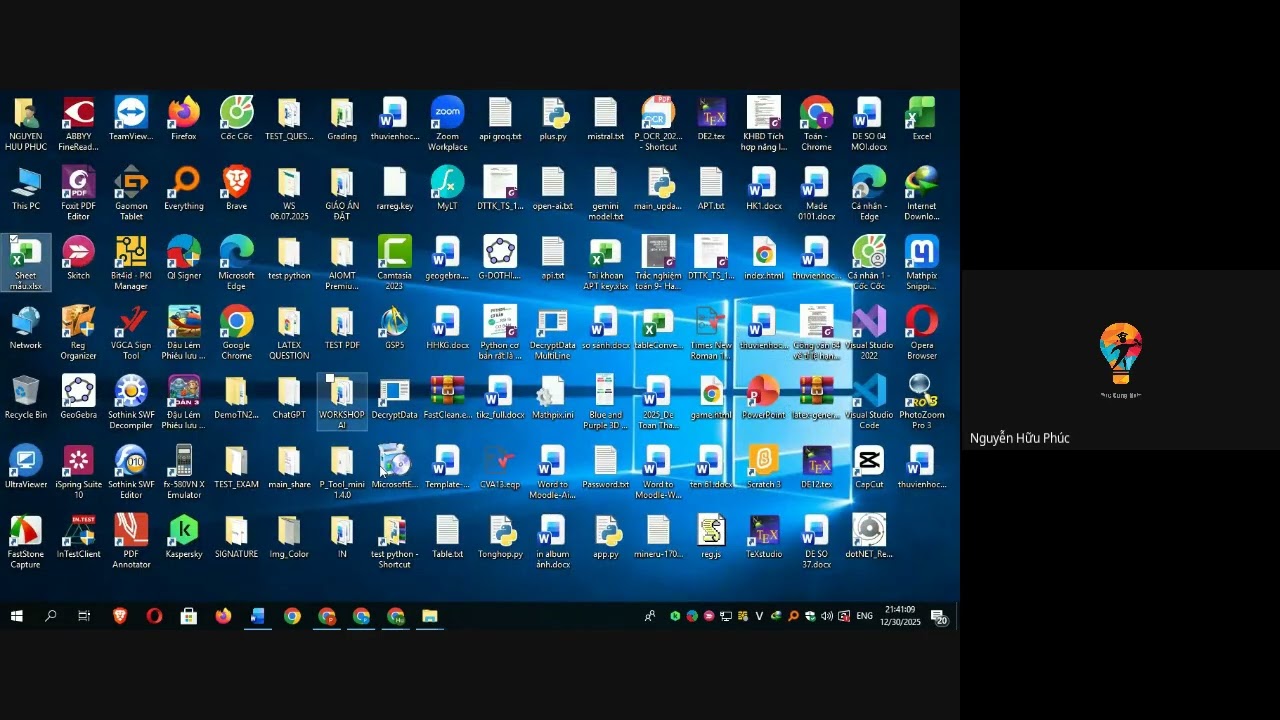Select the fx-580VN X Emulator shortcut
Screen dimensions: 1280x720
click(184, 472)
